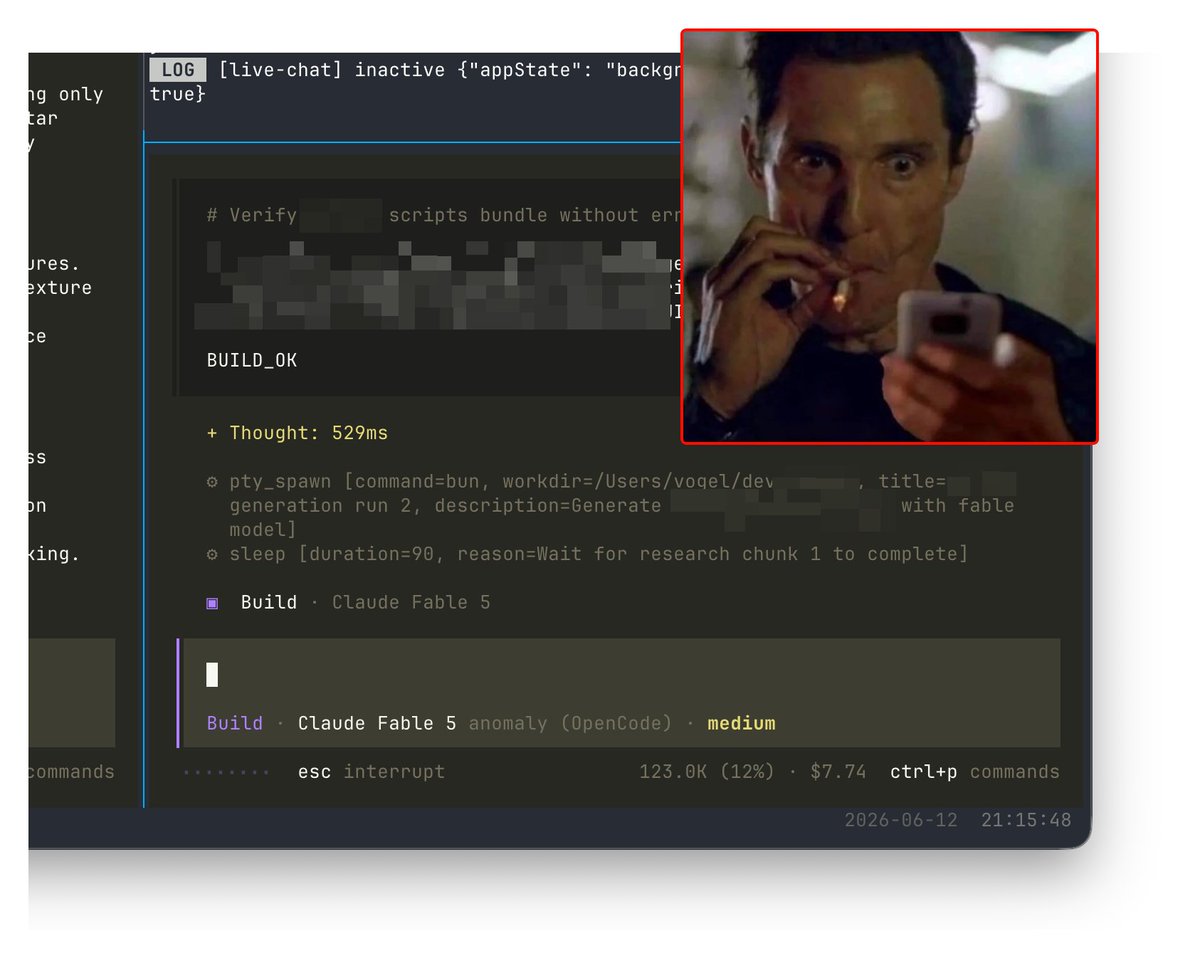Click the 123.0K (12%) context usage

(707, 772)
